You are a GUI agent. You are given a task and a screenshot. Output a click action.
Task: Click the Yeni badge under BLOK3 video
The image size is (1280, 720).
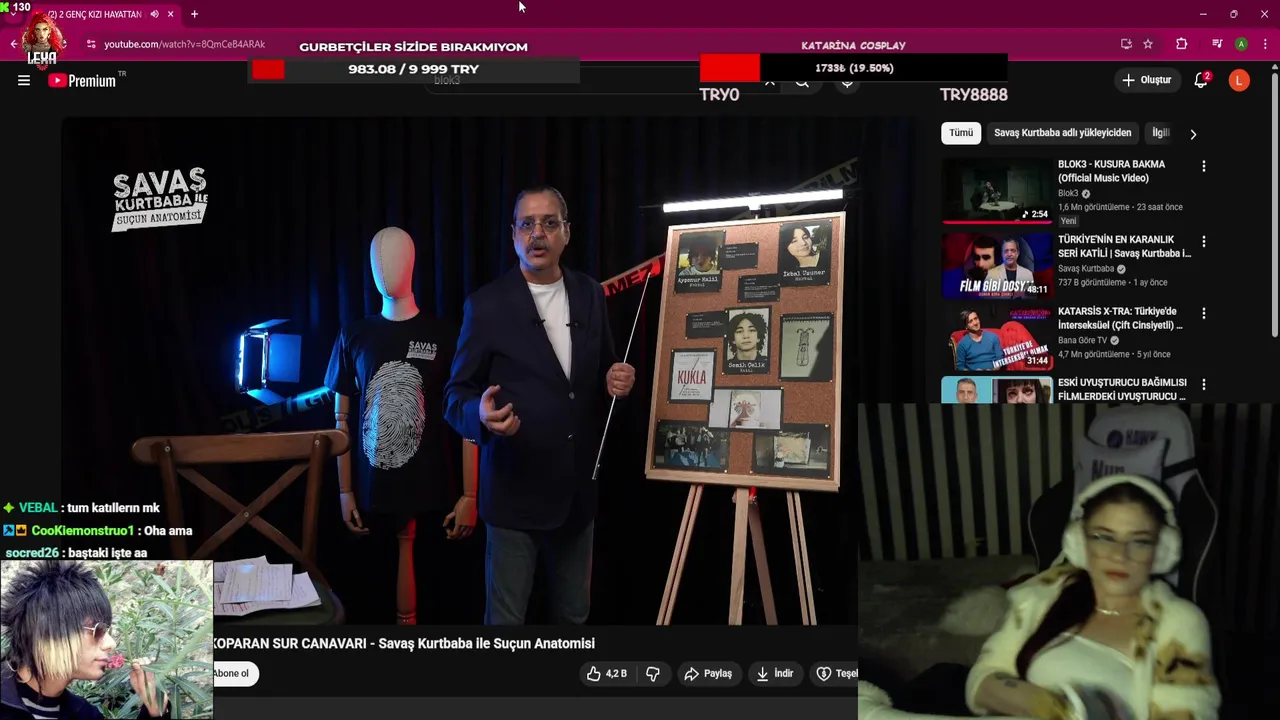(x=1068, y=221)
